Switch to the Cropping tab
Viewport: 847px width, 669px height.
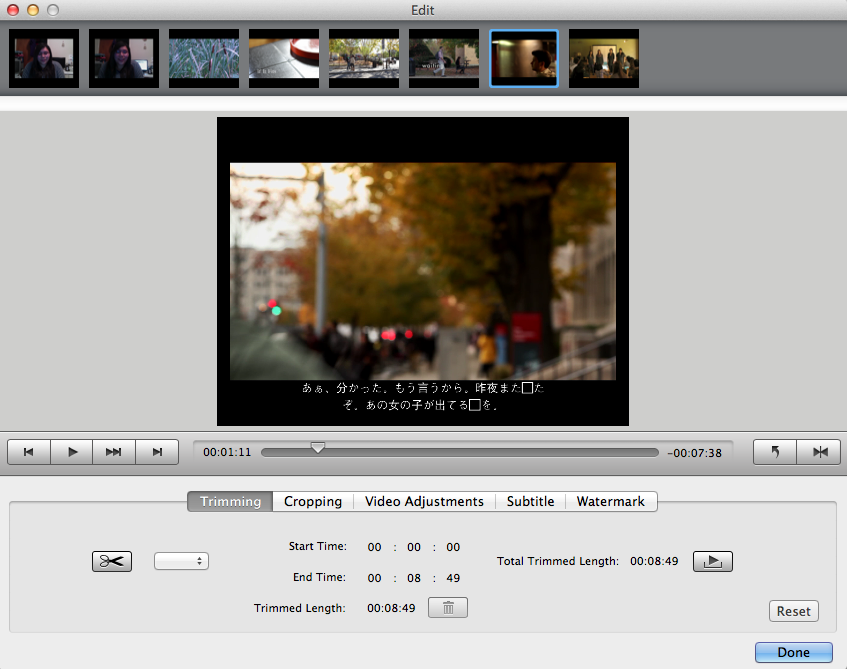(x=313, y=501)
